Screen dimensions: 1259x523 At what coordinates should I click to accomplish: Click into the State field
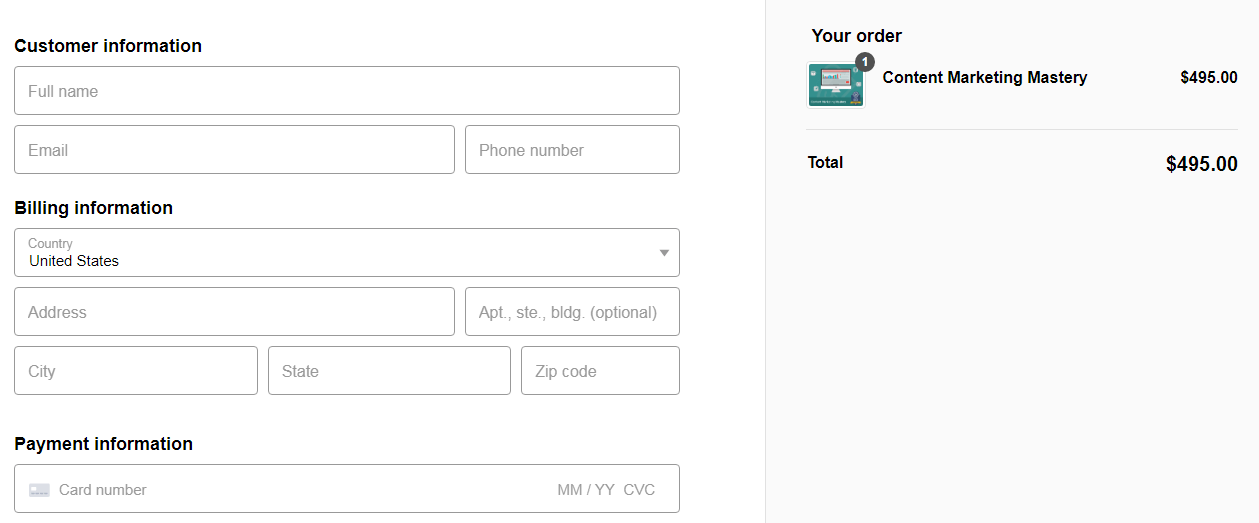[389, 371]
